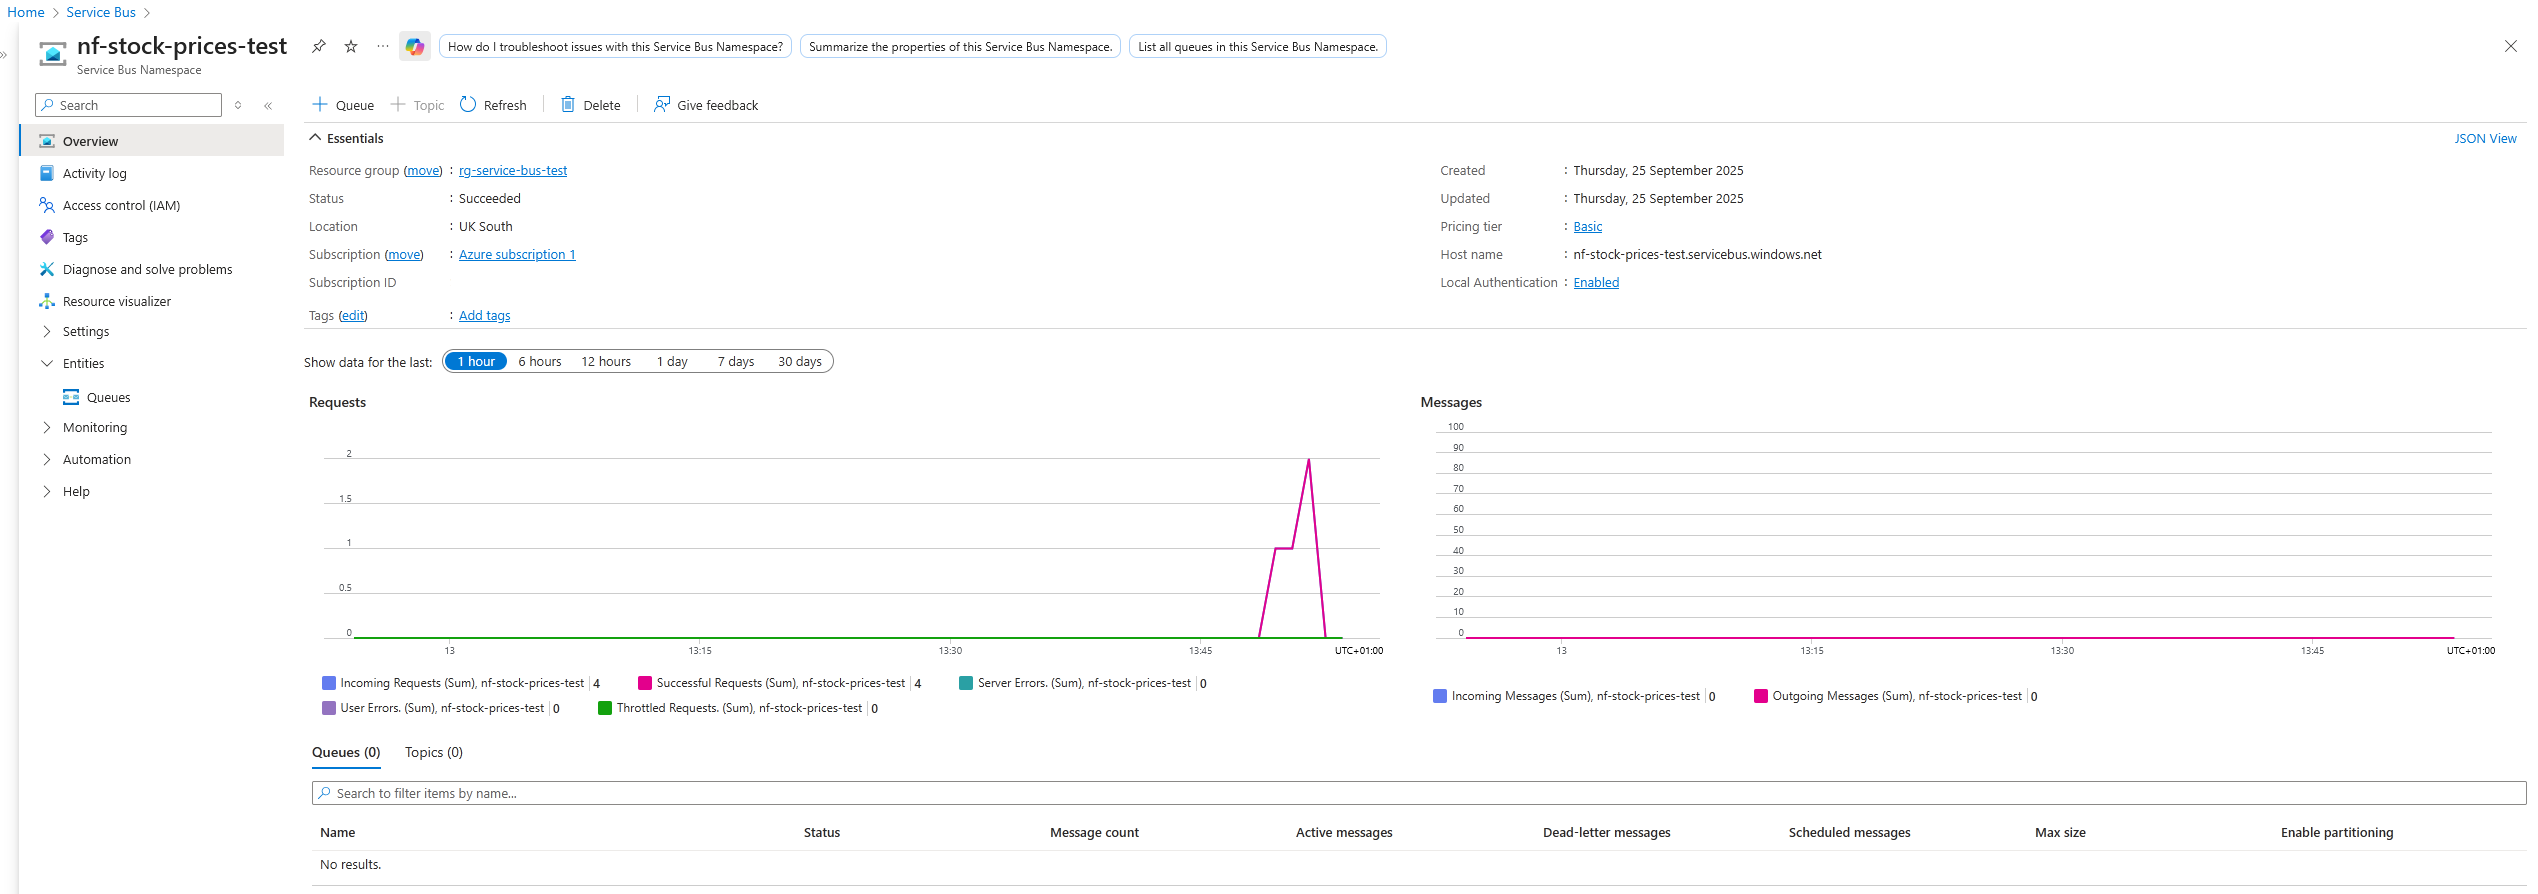Image resolution: width=2538 pixels, height=894 pixels.
Task: Open JSON View
Action: click(x=2484, y=139)
